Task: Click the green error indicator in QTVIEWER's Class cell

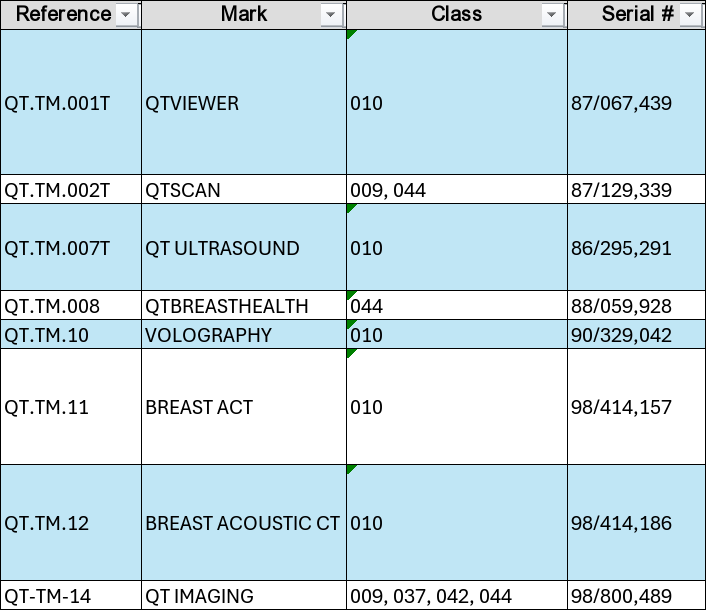Action: point(351,35)
